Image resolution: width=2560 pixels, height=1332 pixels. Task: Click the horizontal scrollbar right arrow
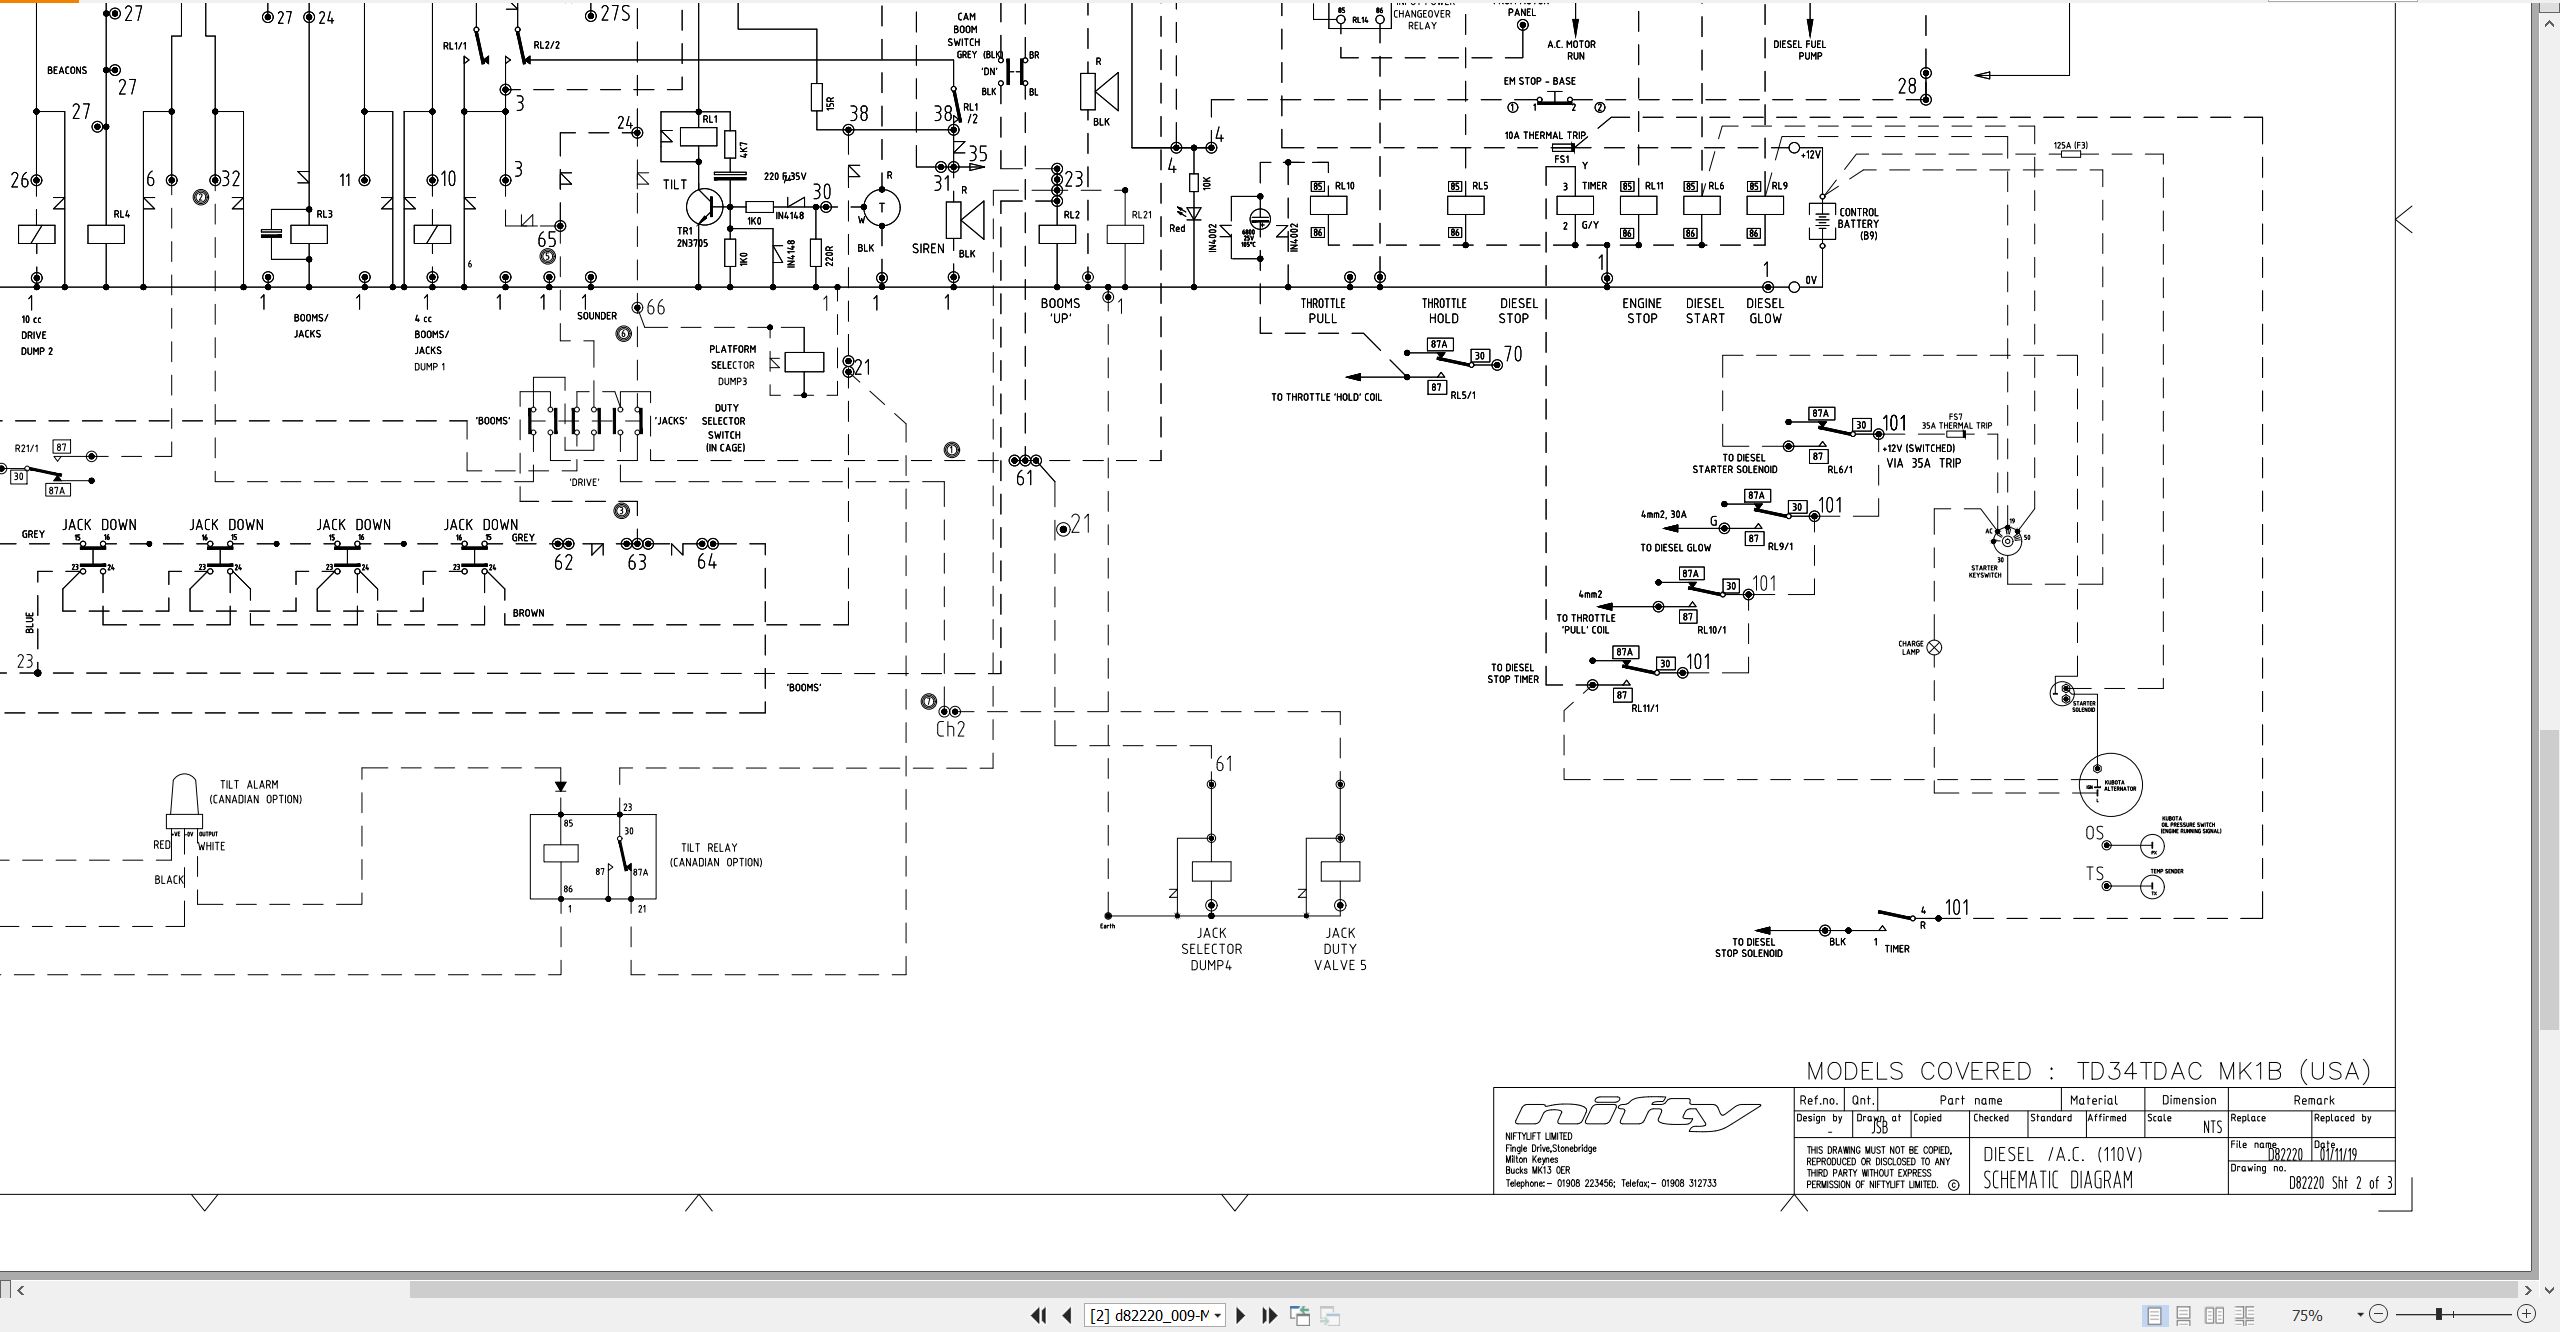pyautogui.click(x=2530, y=1290)
